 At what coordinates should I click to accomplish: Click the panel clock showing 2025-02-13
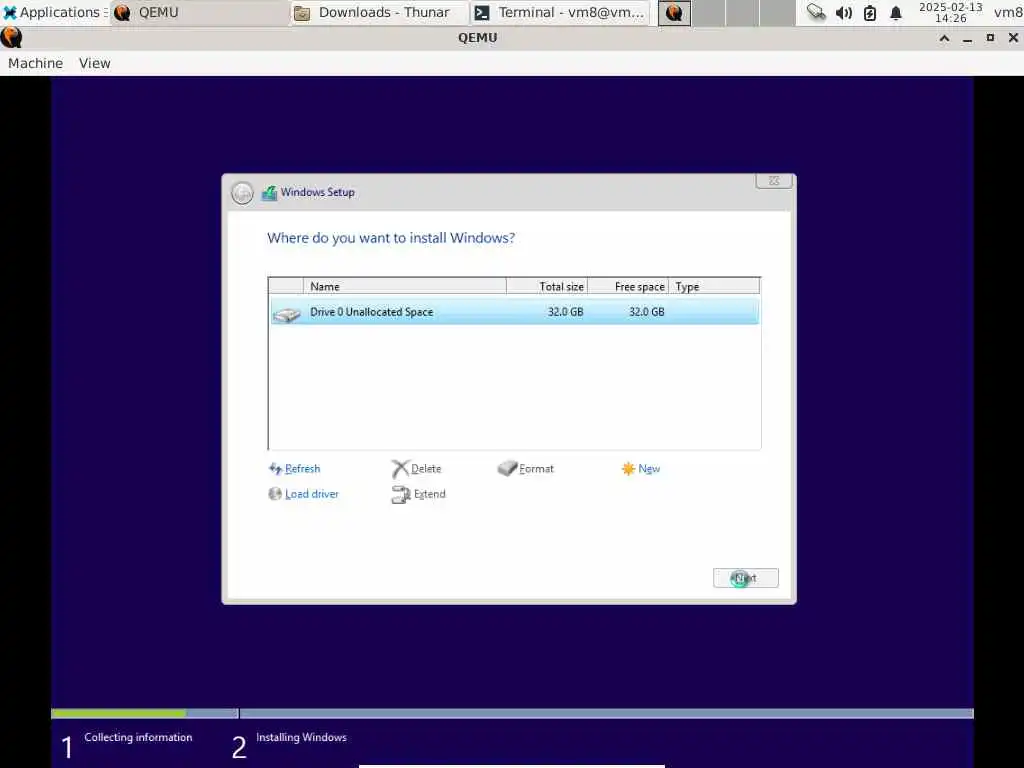pos(950,12)
